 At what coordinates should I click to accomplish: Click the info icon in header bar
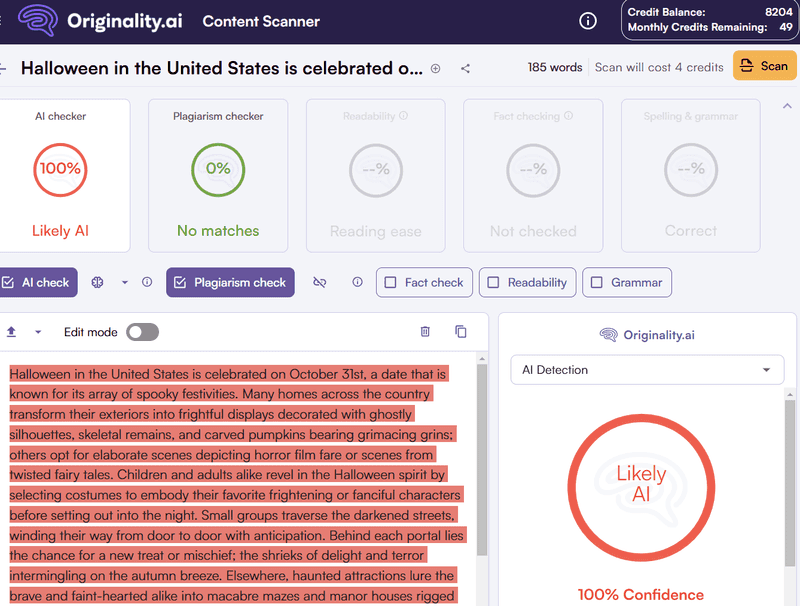(588, 21)
